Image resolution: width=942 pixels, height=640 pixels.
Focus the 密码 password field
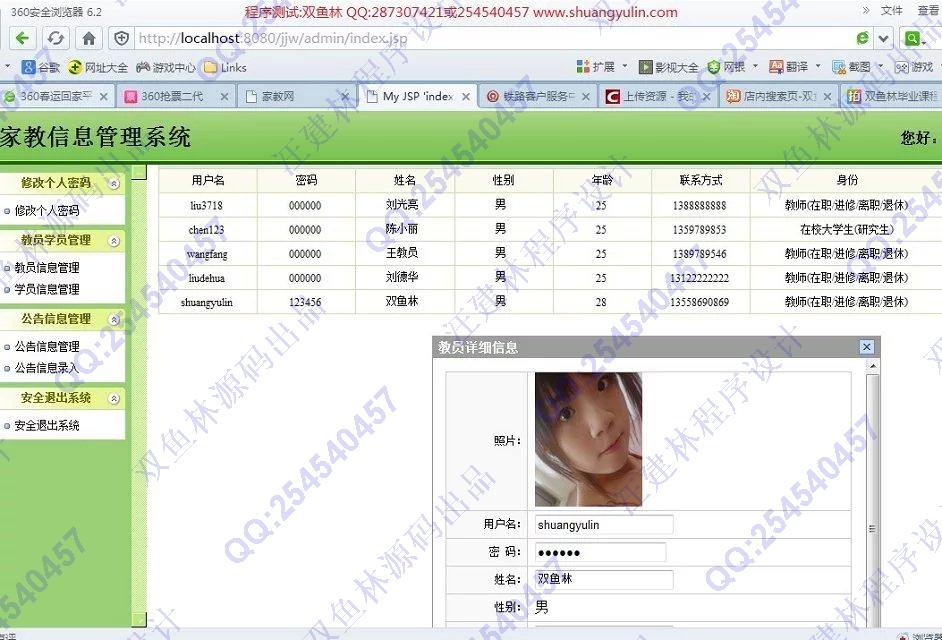coord(600,552)
